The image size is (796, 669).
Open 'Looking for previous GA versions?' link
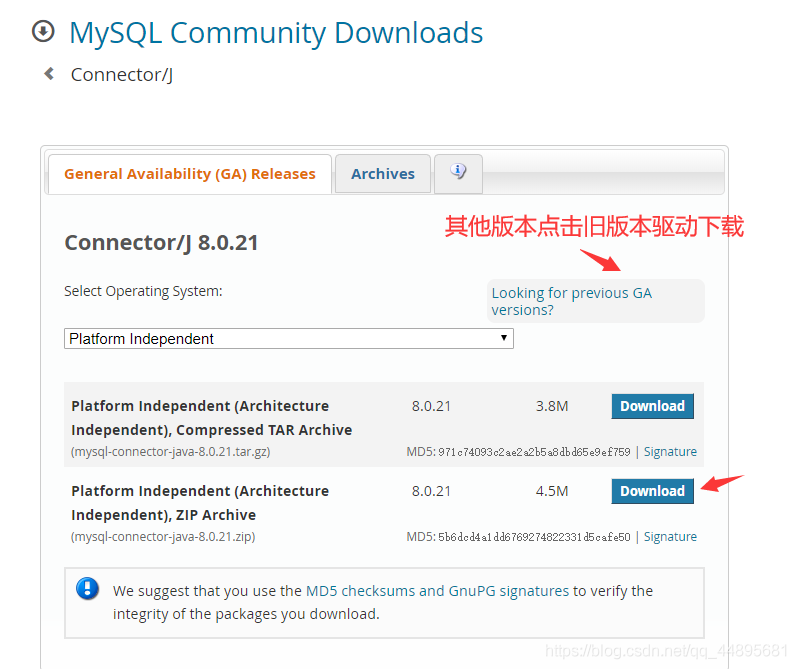571,301
